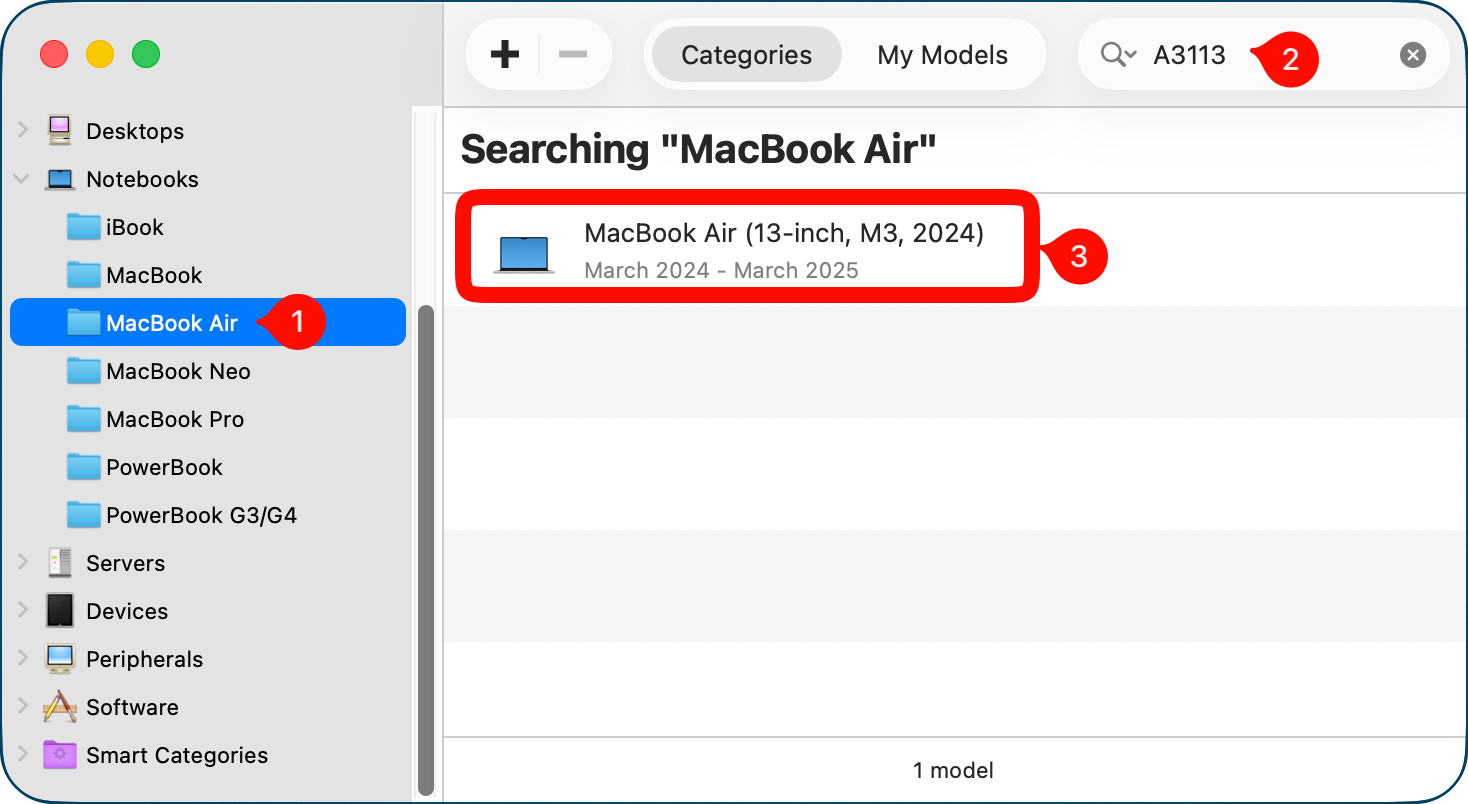This screenshot has height=804, width=1468.
Task: Select the Smart Categories label
Action: 177,755
